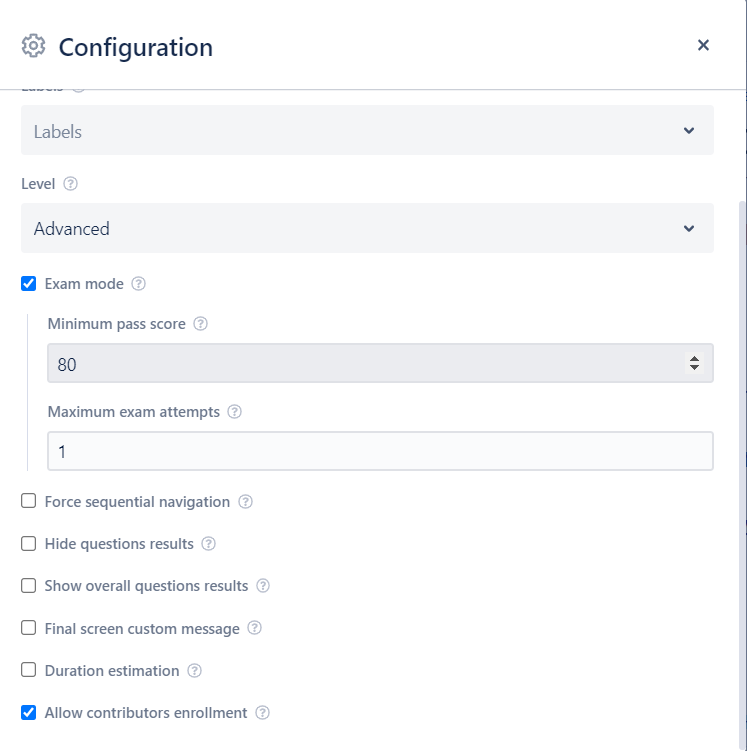Click help icon next to Hide questions results
The width and height of the screenshot is (747, 751).
pos(209,544)
